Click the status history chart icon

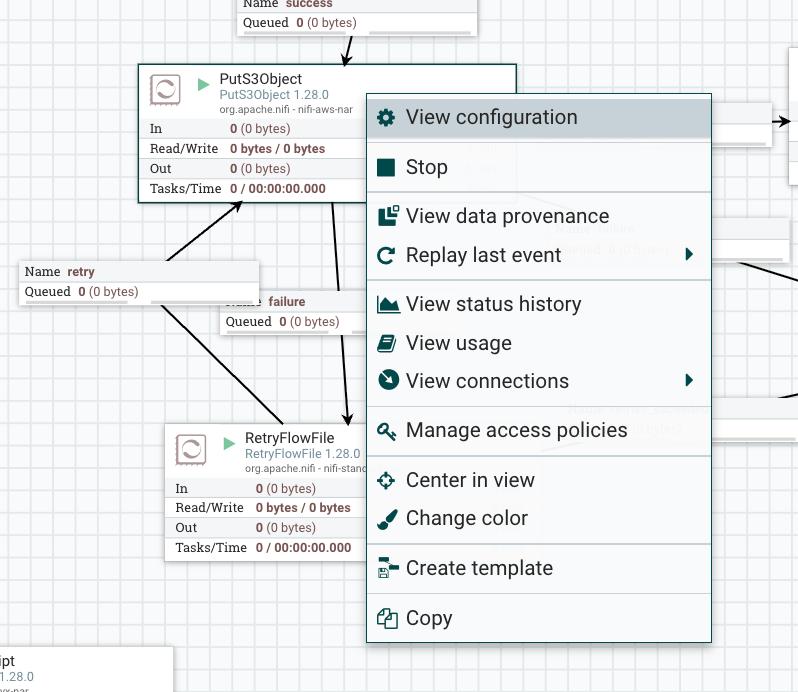[x=387, y=304]
